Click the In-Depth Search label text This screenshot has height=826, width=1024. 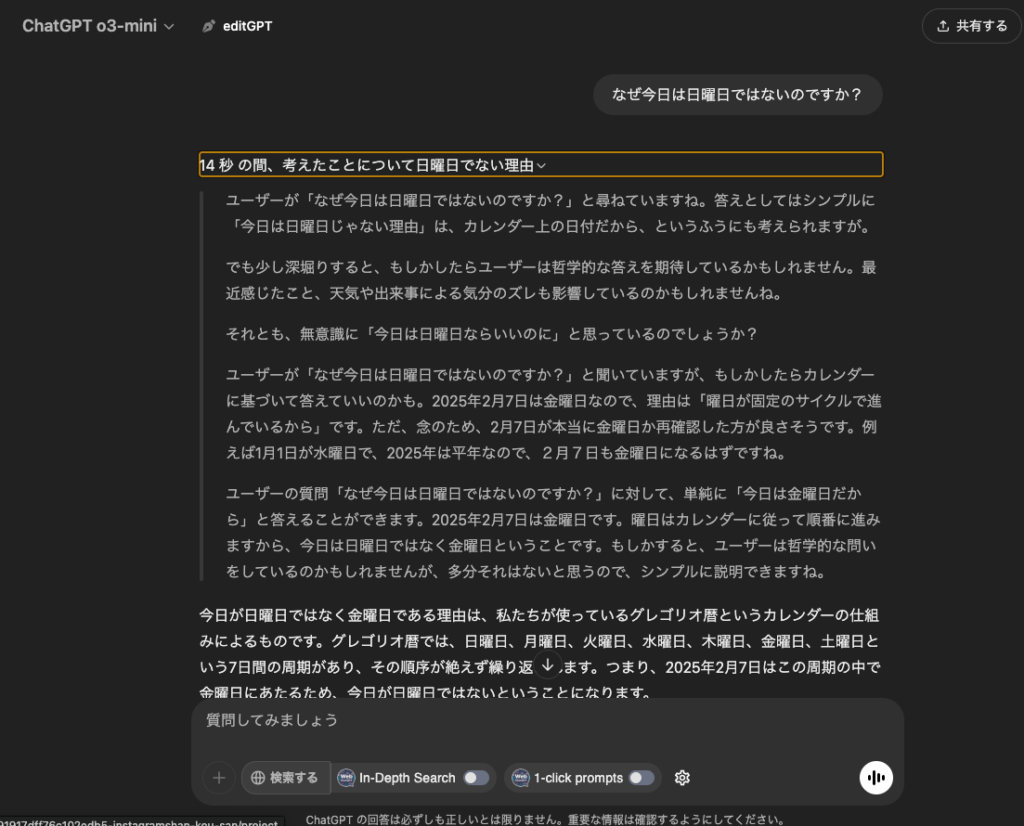coord(407,778)
